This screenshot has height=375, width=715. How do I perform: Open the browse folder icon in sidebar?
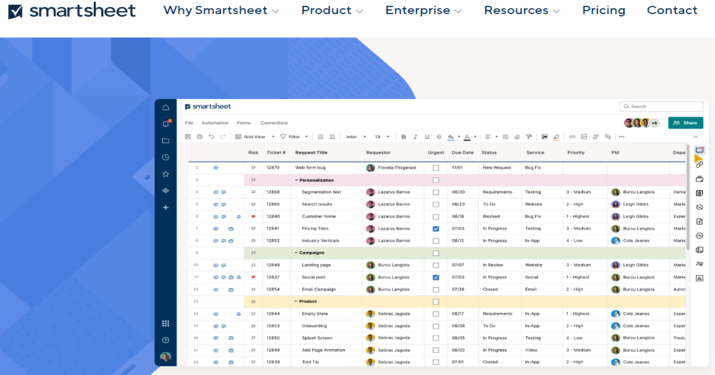click(166, 141)
